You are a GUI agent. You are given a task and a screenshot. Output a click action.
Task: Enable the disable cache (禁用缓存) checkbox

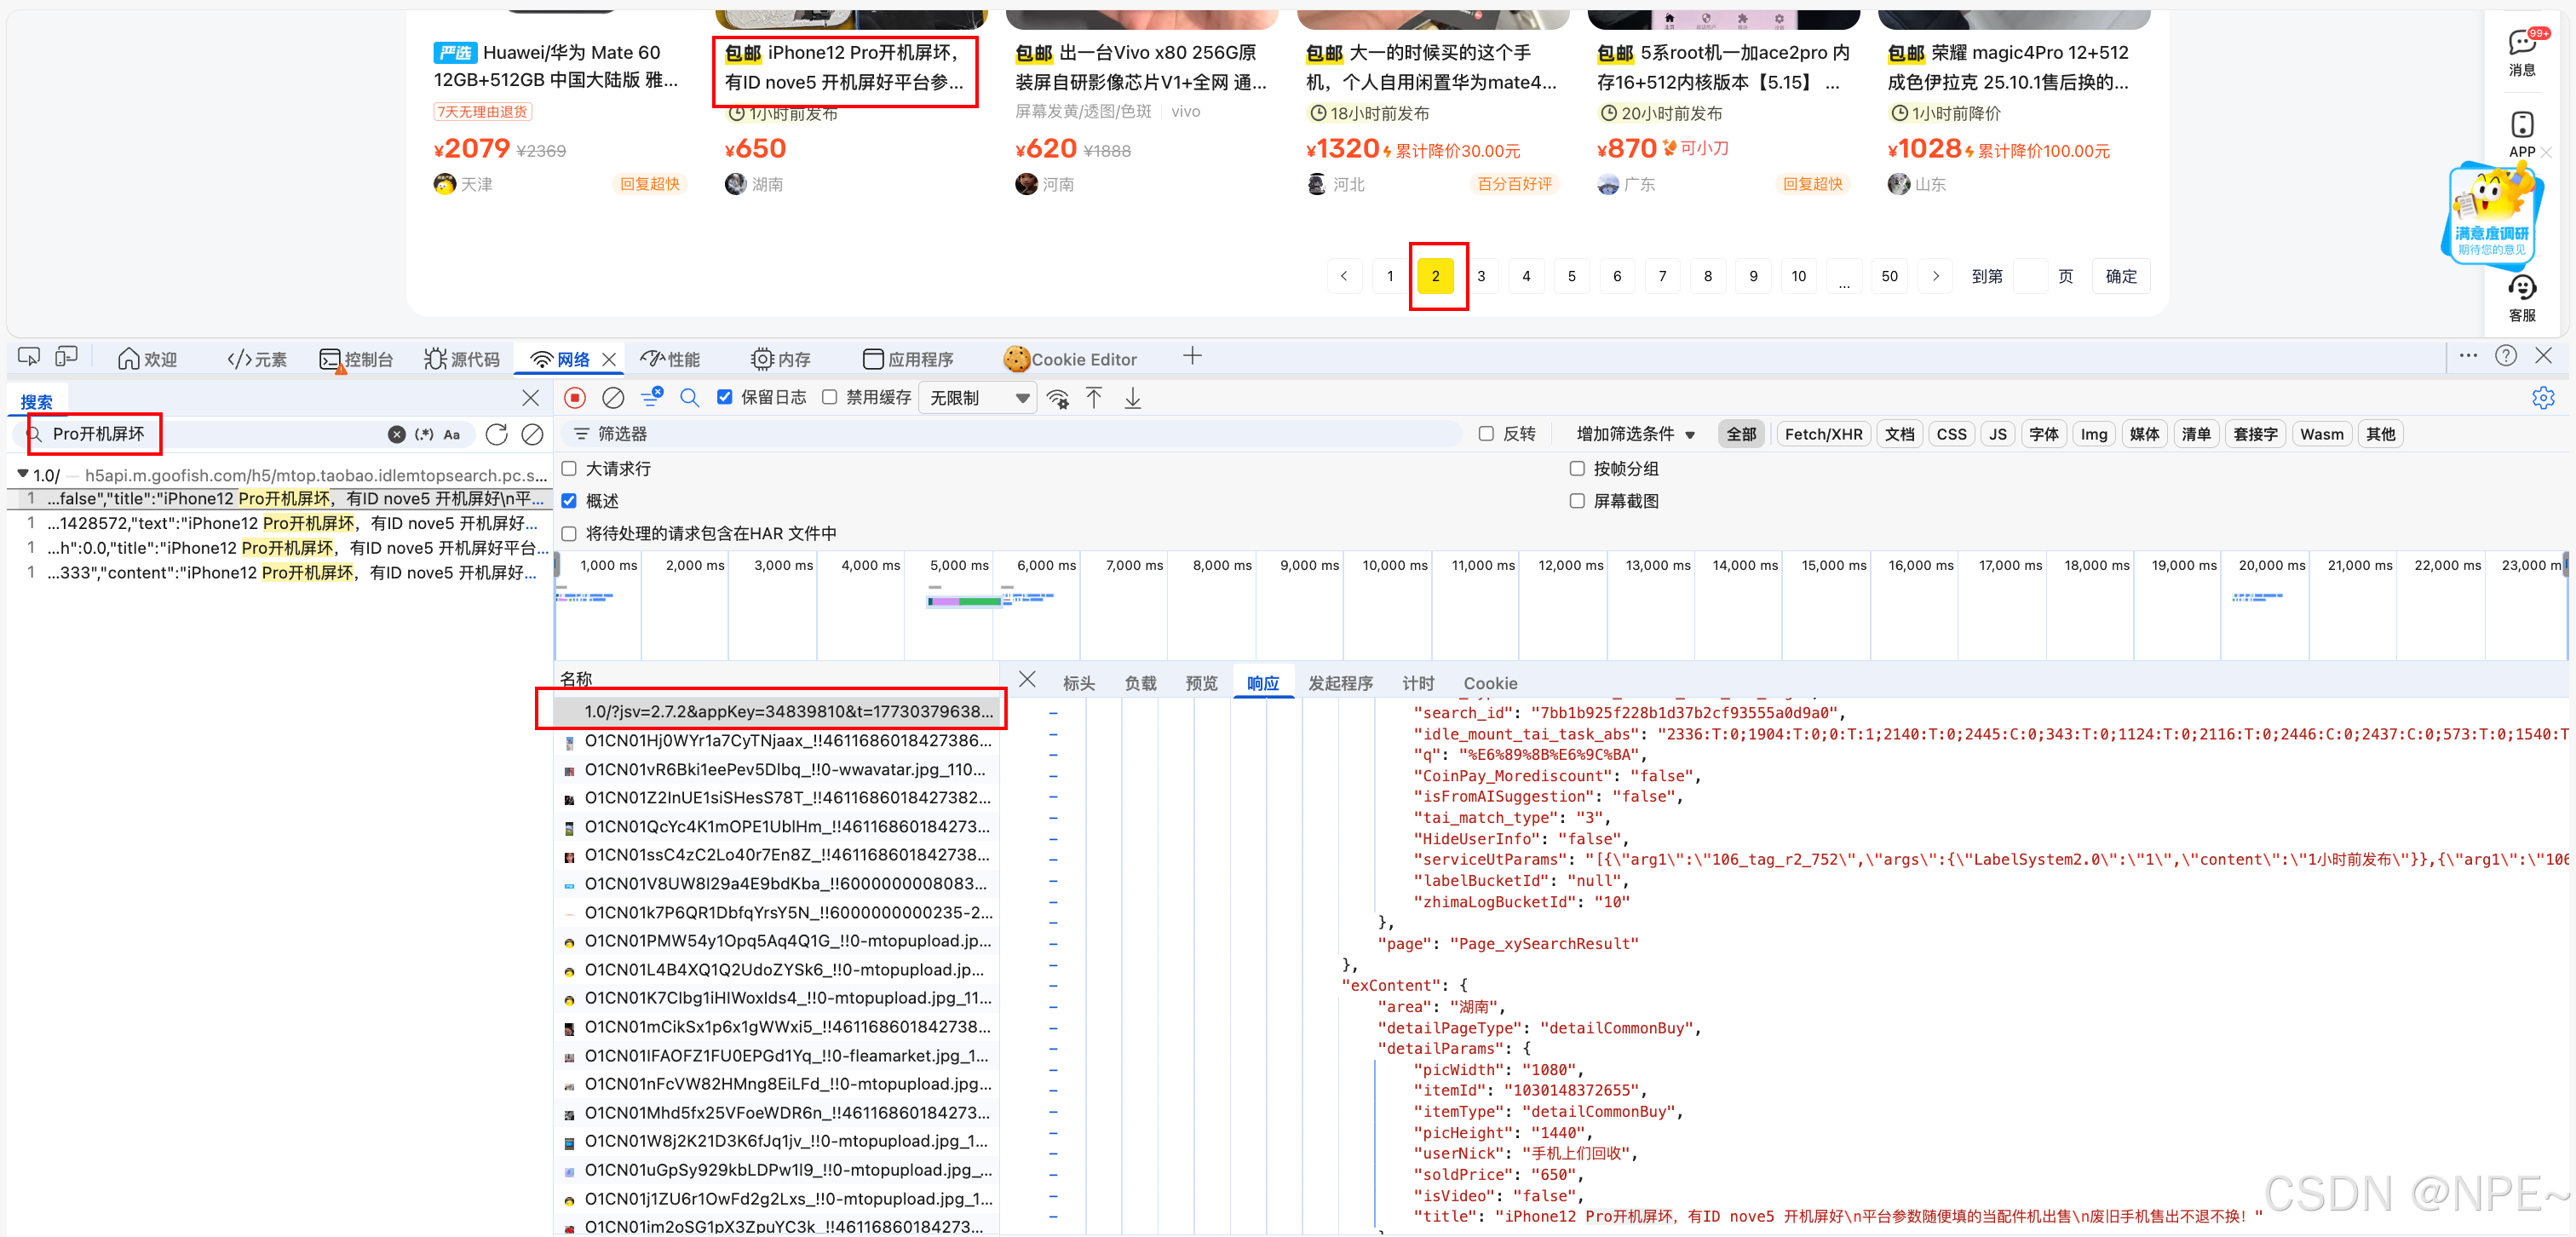(x=830, y=397)
